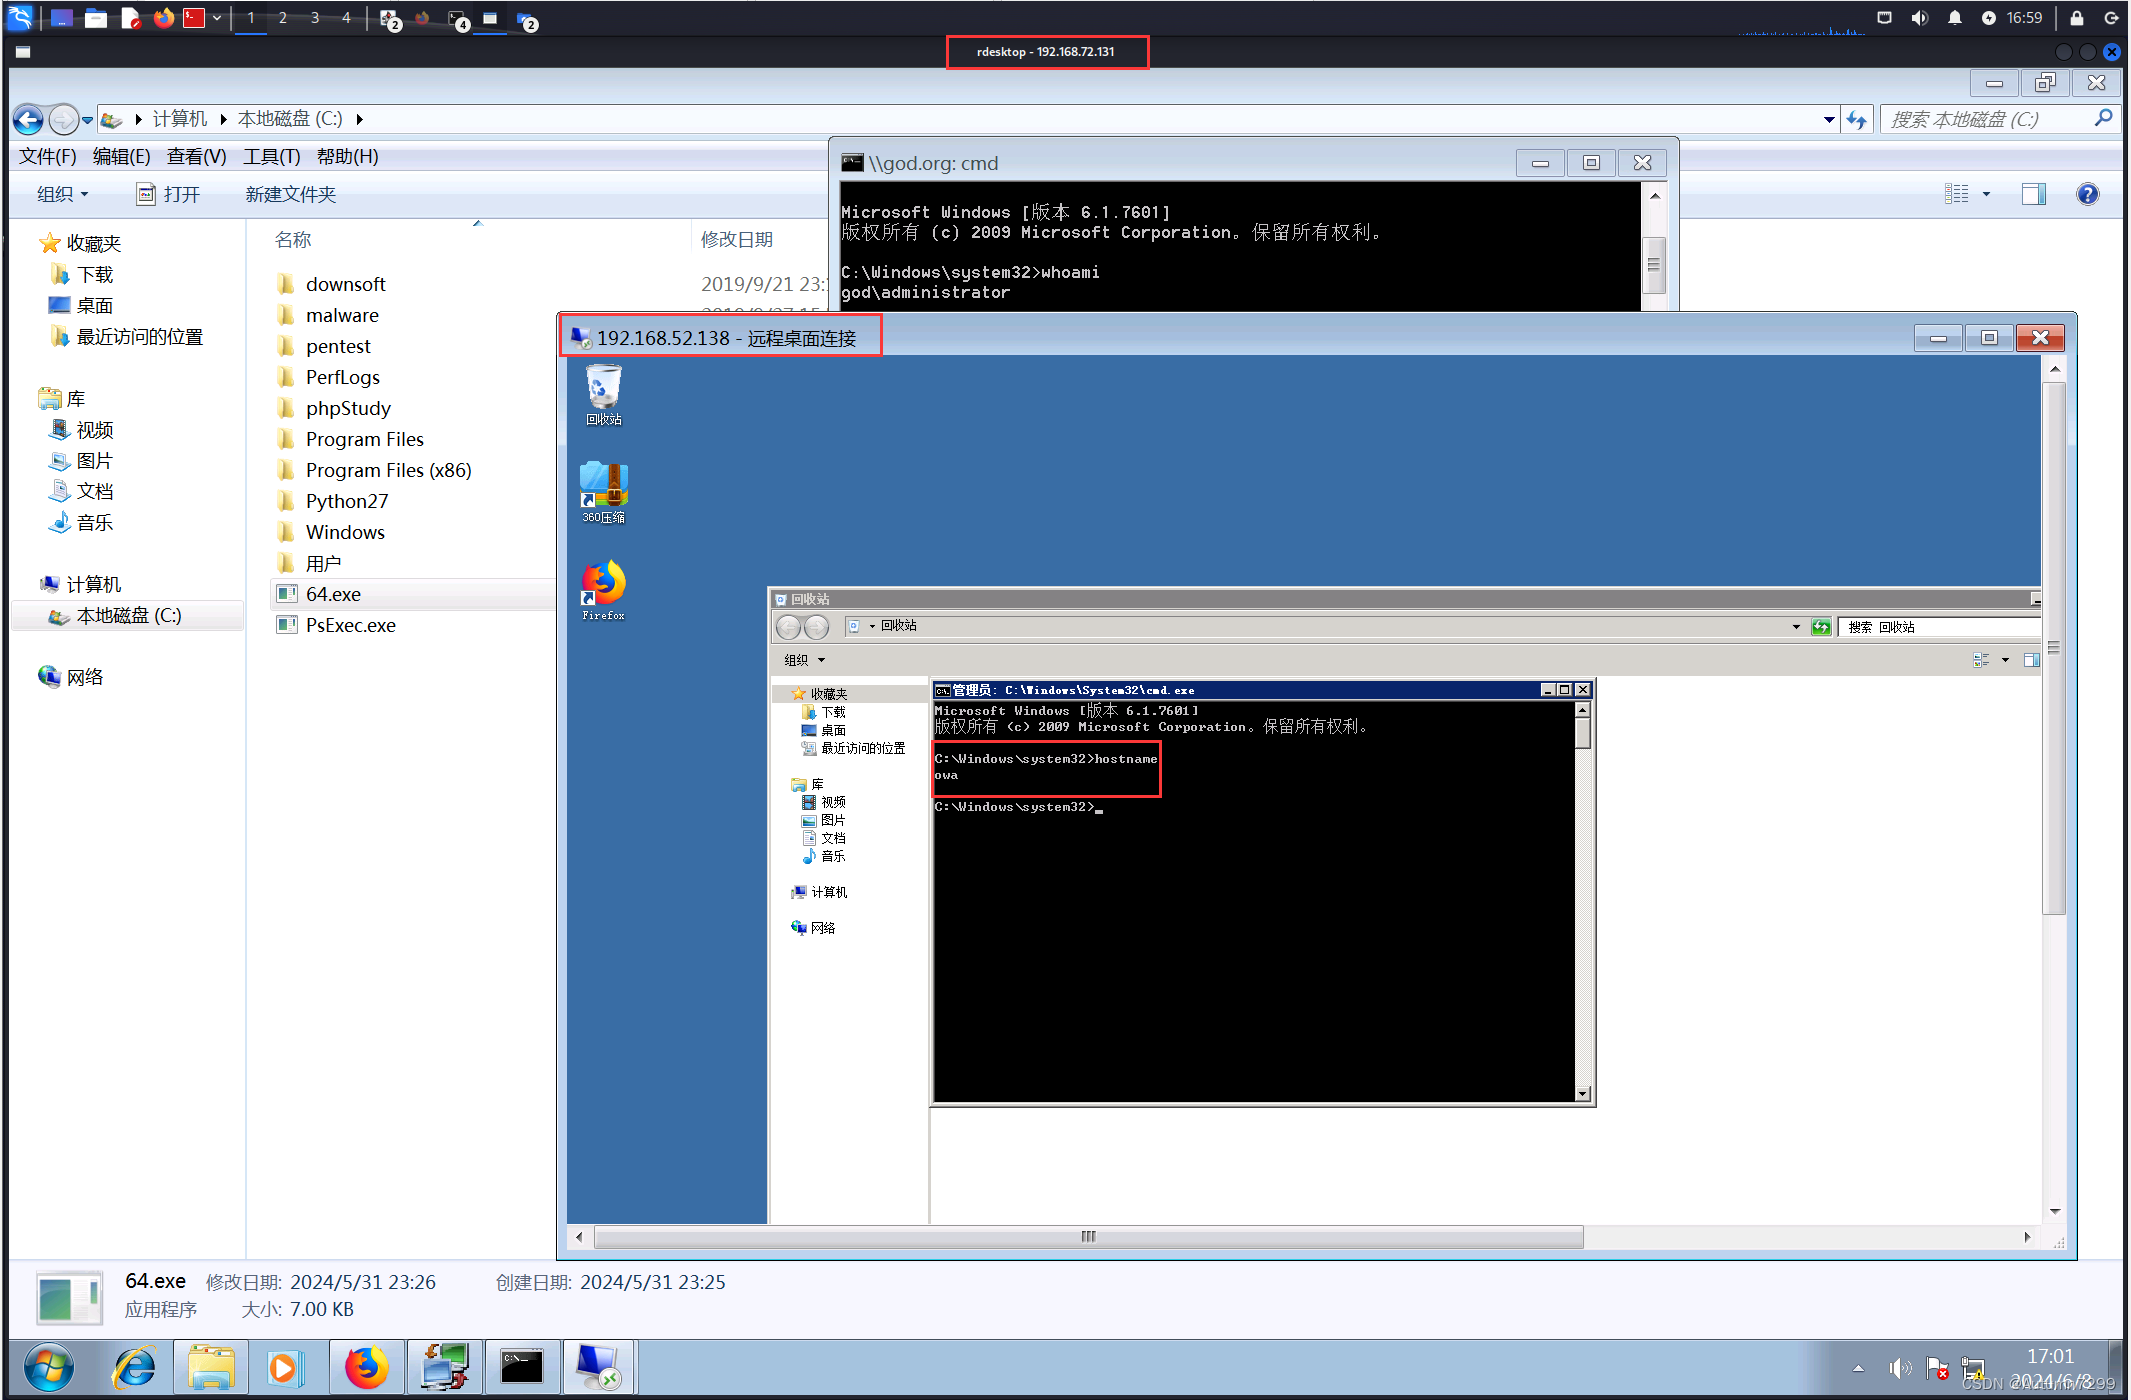Open the 文件(F) menu
2131x1400 pixels.
click(48, 157)
